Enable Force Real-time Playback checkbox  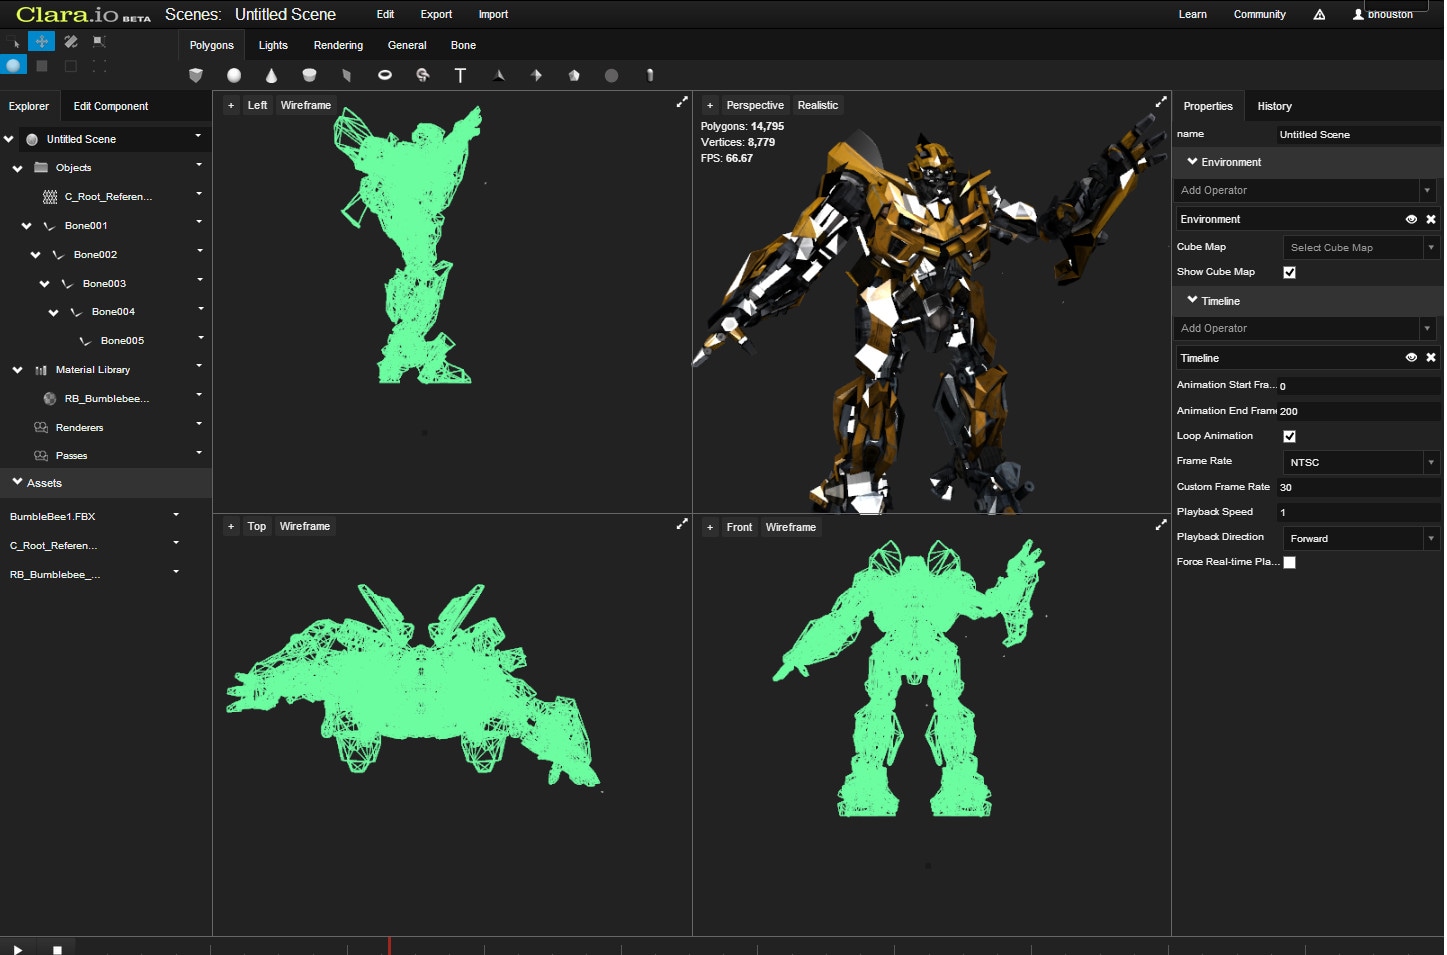pyautogui.click(x=1289, y=562)
